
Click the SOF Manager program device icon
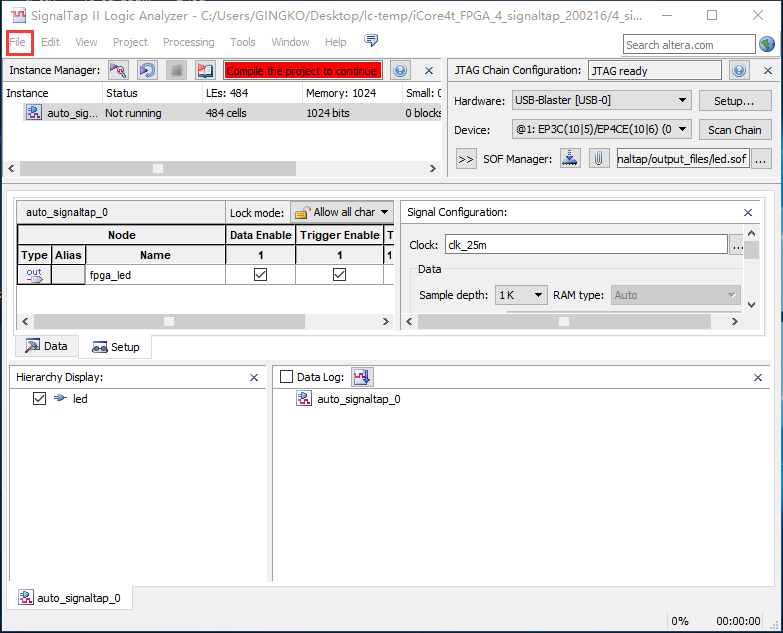(x=570, y=158)
